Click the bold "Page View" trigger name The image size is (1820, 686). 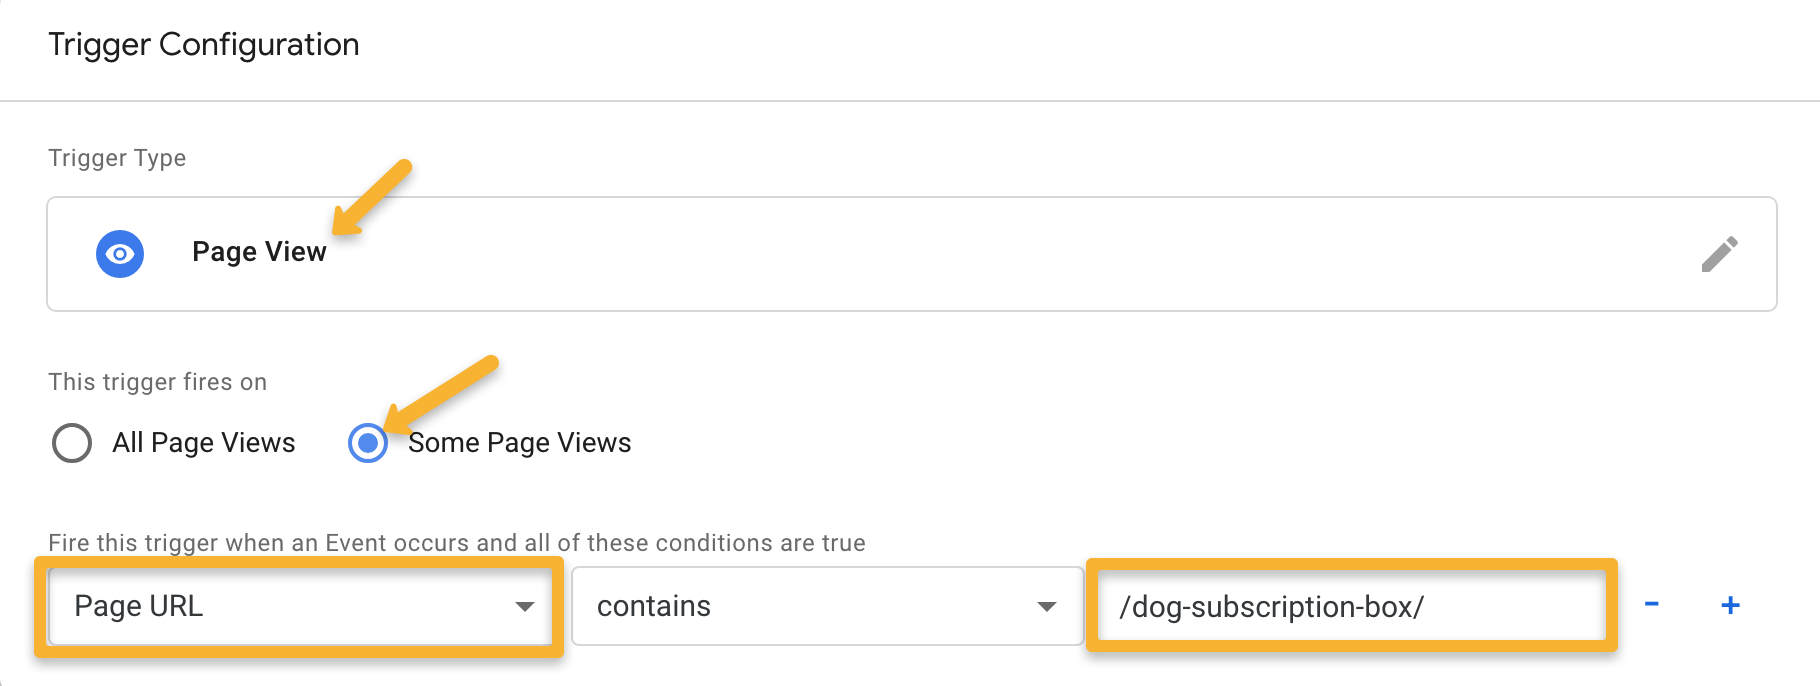(x=259, y=252)
